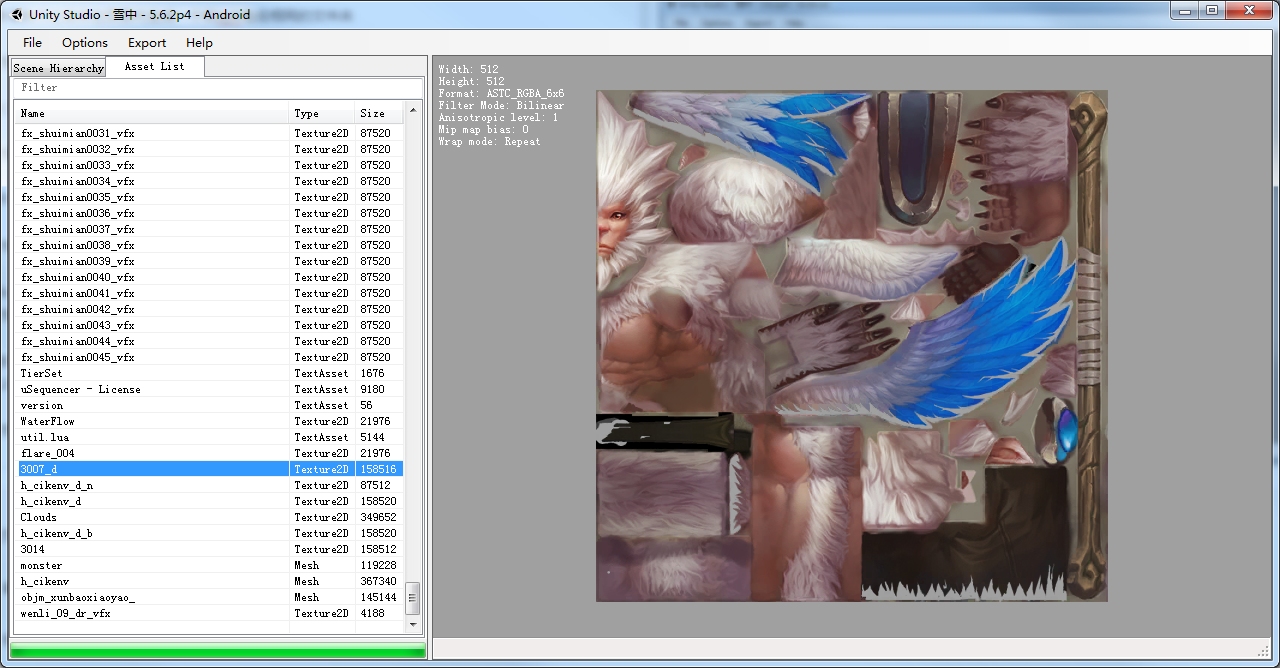Select the fx_shuimian0045_vfx row
This screenshot has height=668, width=1280.
tap(210, 357)
